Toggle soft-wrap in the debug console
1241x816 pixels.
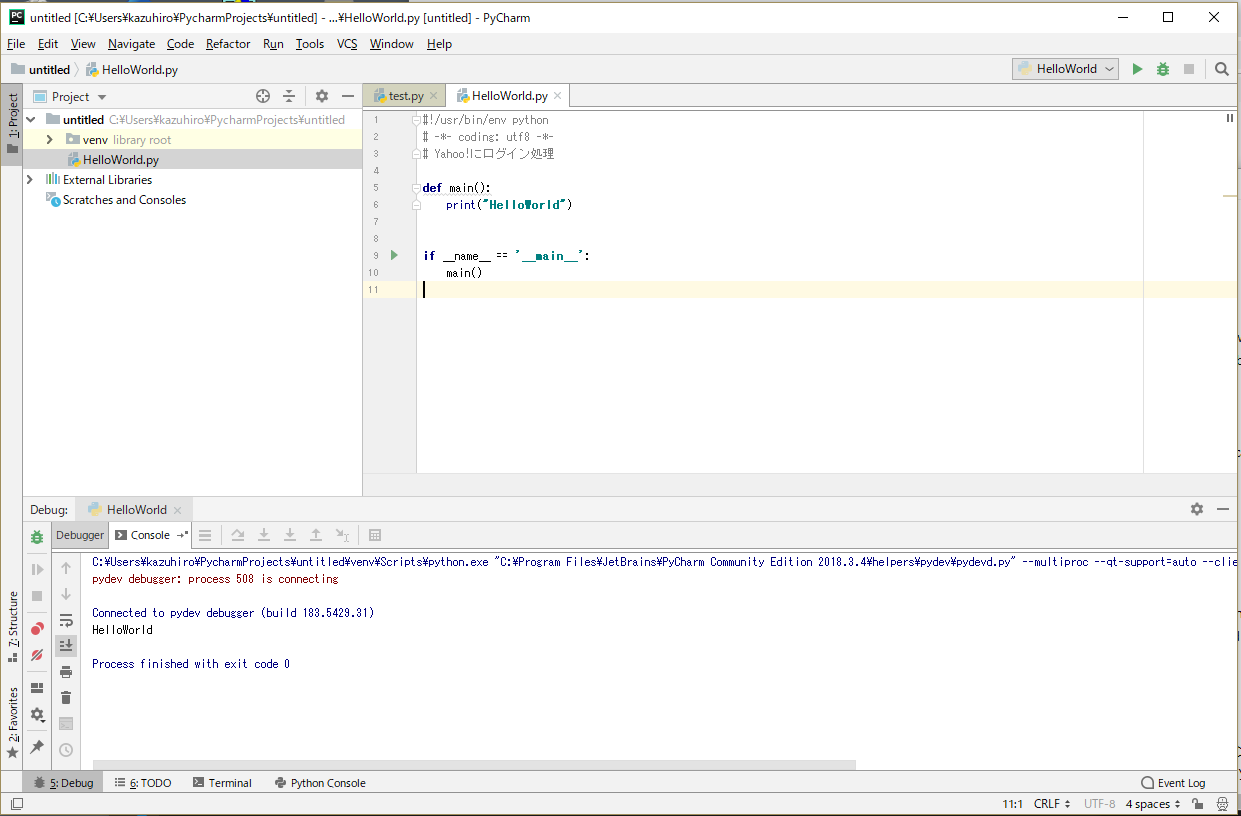pyautogui.click(x=66, y=620)
